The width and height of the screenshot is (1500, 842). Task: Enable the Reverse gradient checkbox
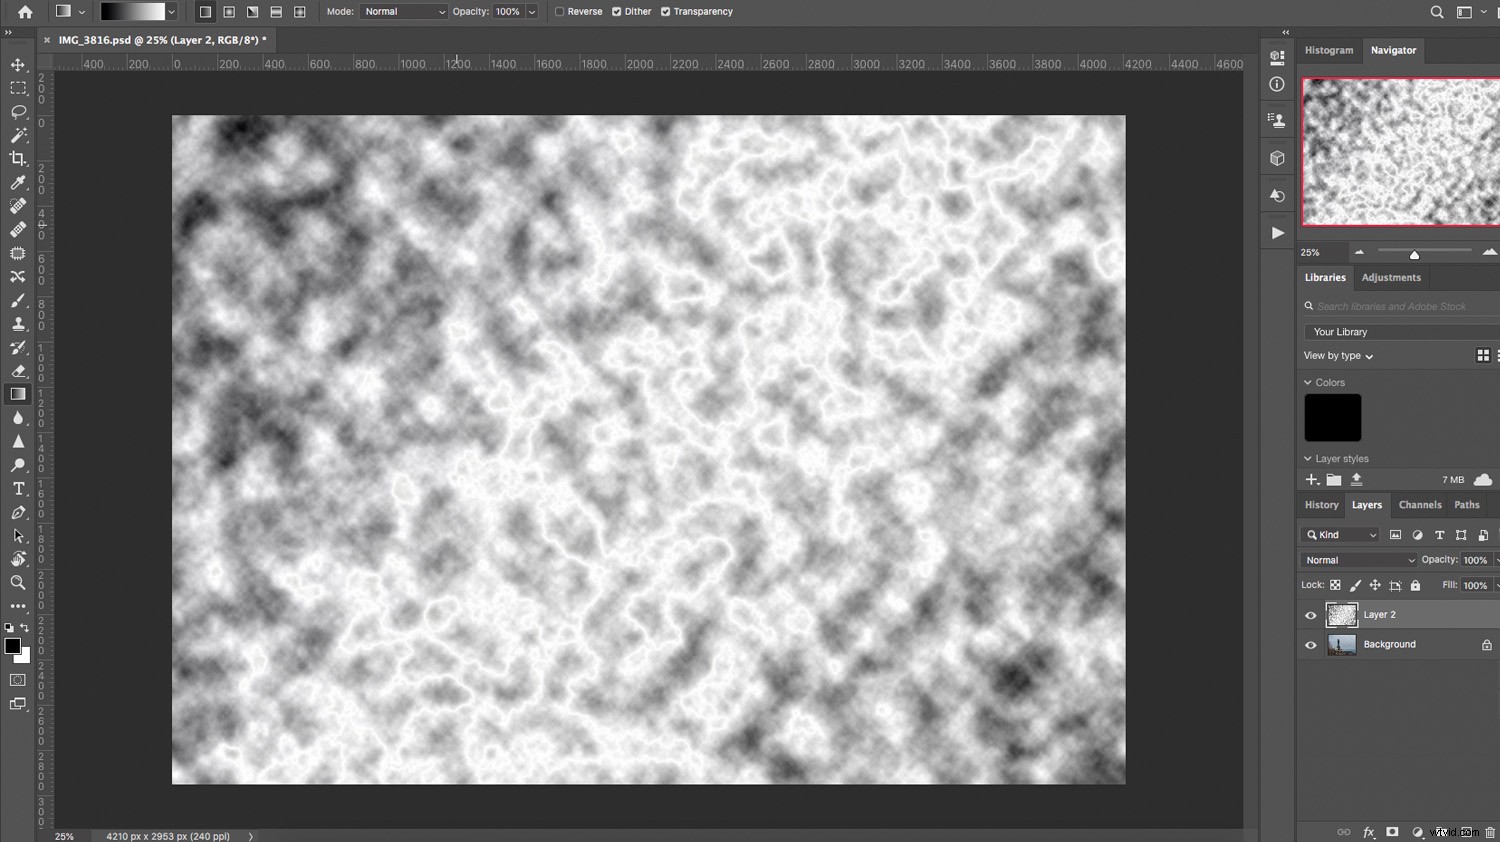click(x=559, y=11)
